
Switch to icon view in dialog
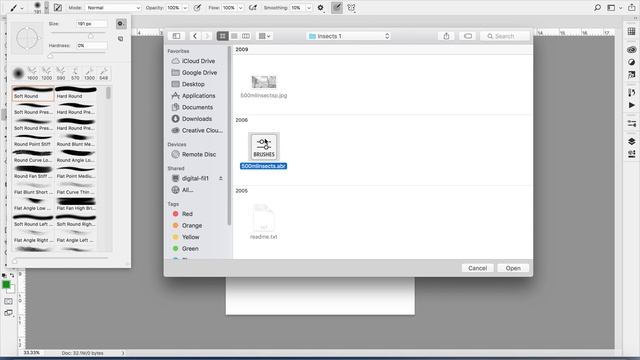point(222,36)
